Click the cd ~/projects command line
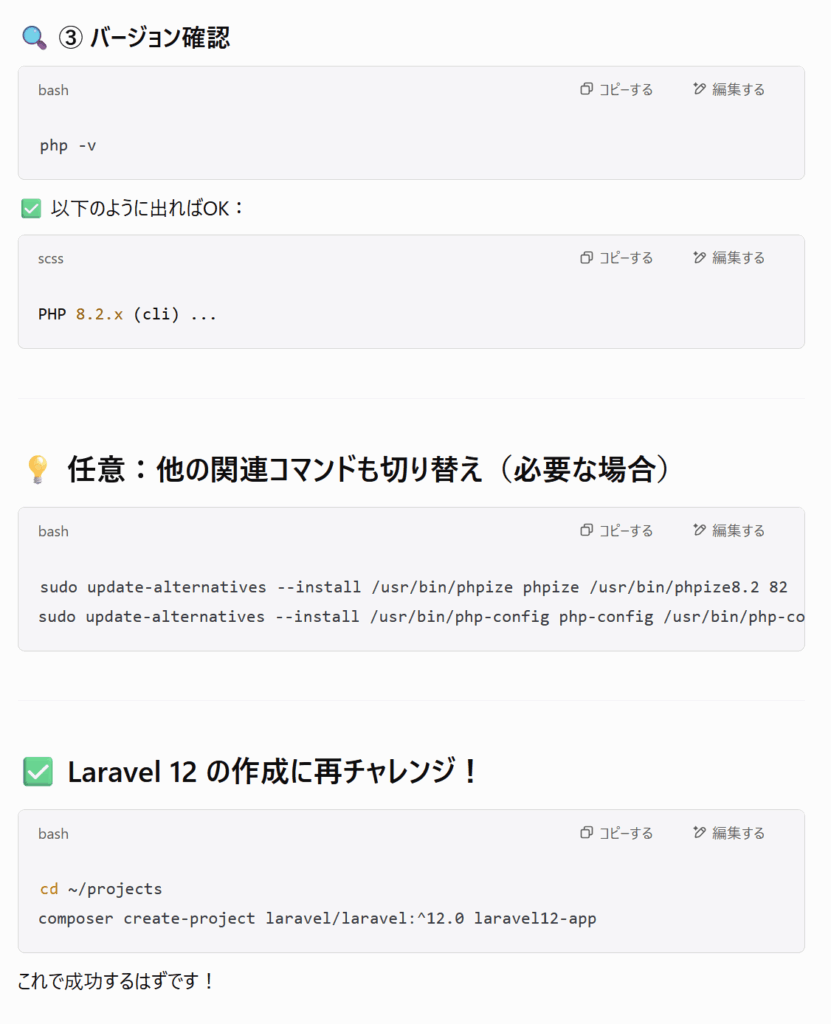The height and width of the screenshot is (1024, 831). (101, 889)
